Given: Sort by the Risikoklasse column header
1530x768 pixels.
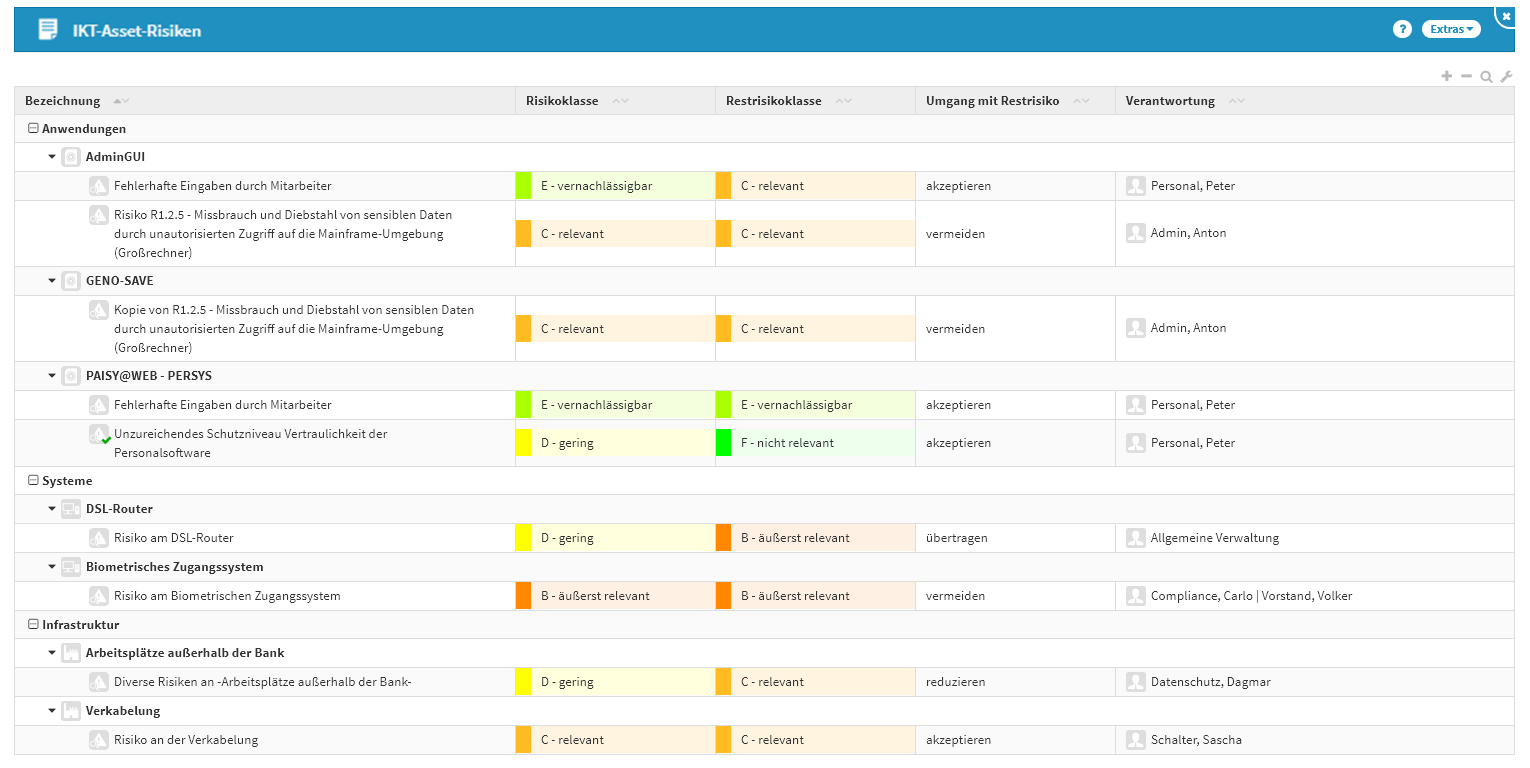Looking at the screenshot, I should tap(562, 101).
